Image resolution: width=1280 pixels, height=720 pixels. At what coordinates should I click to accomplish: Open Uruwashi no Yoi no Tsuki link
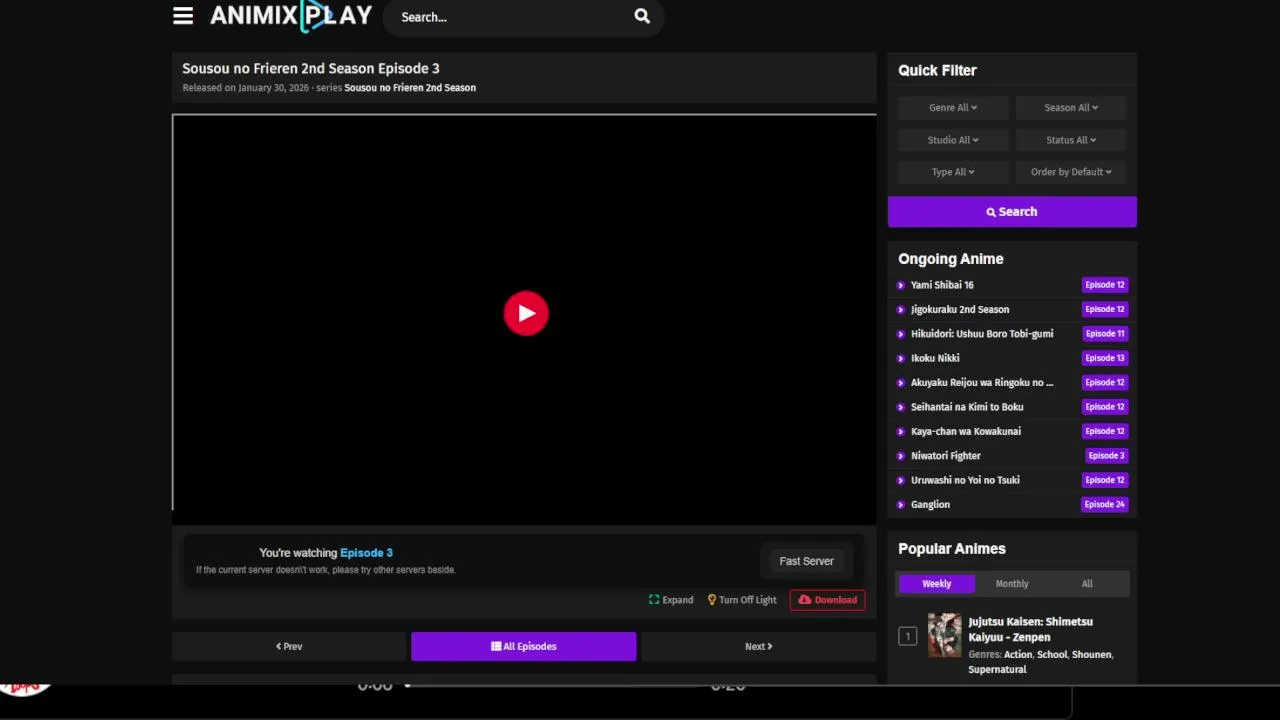click(965, 480)
